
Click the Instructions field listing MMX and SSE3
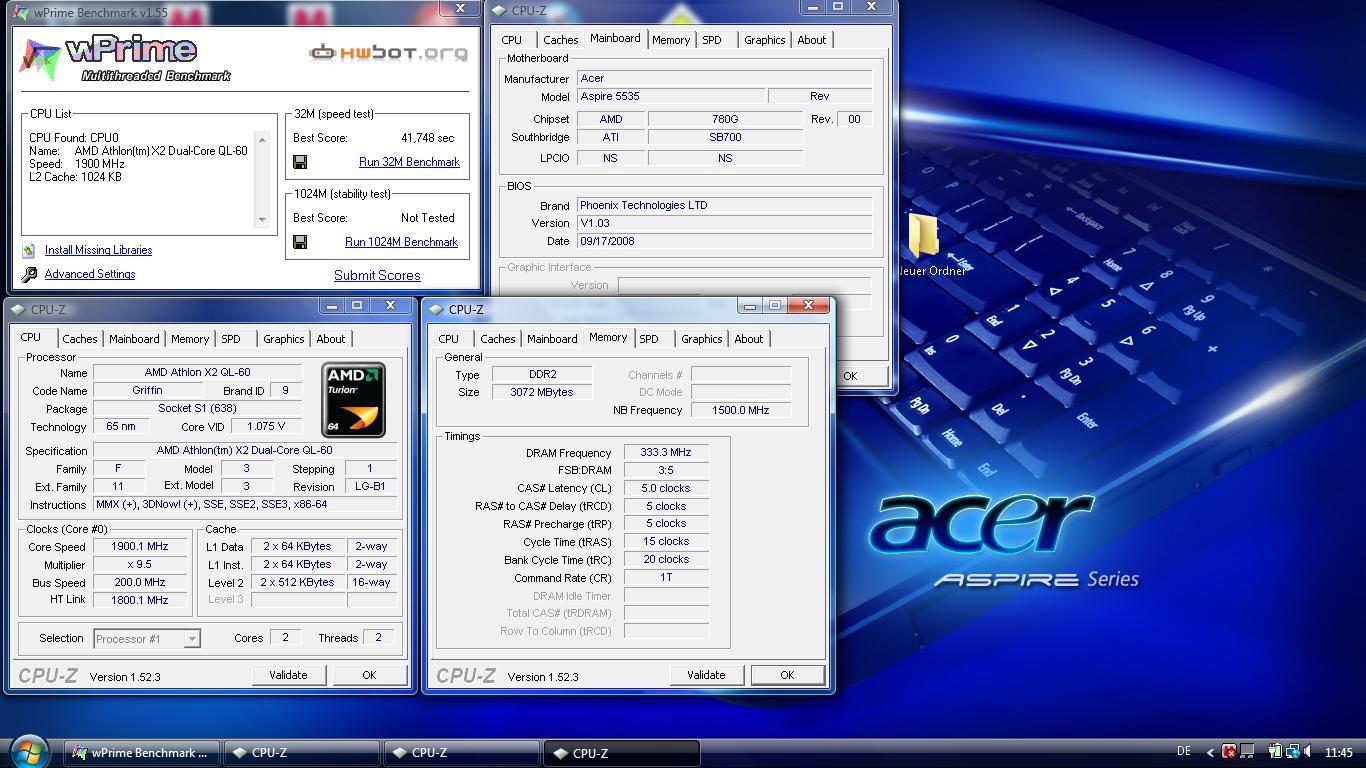[x=245, y=504]
